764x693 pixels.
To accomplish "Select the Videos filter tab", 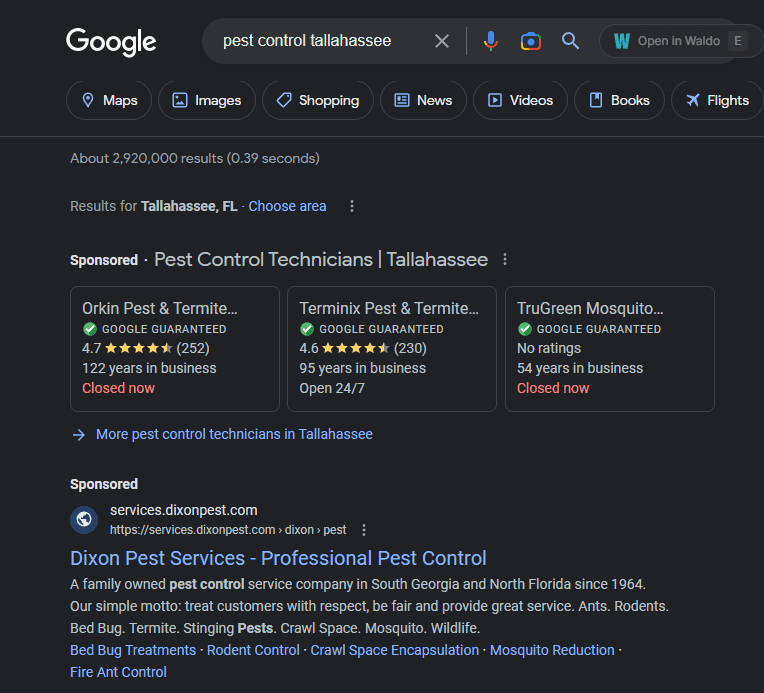I will pos(520,100).
